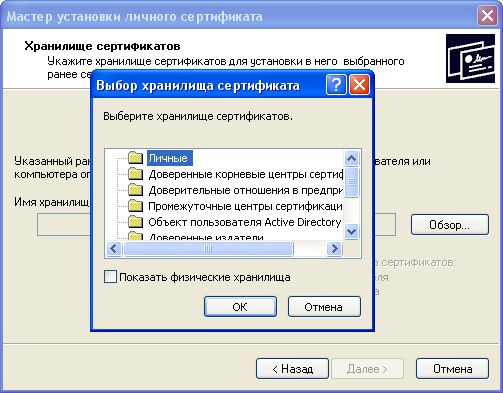Image resolution: width=503 pixels, height=393 pixels.
Task: Click the store list scroll right arrow
Action: 334,248
